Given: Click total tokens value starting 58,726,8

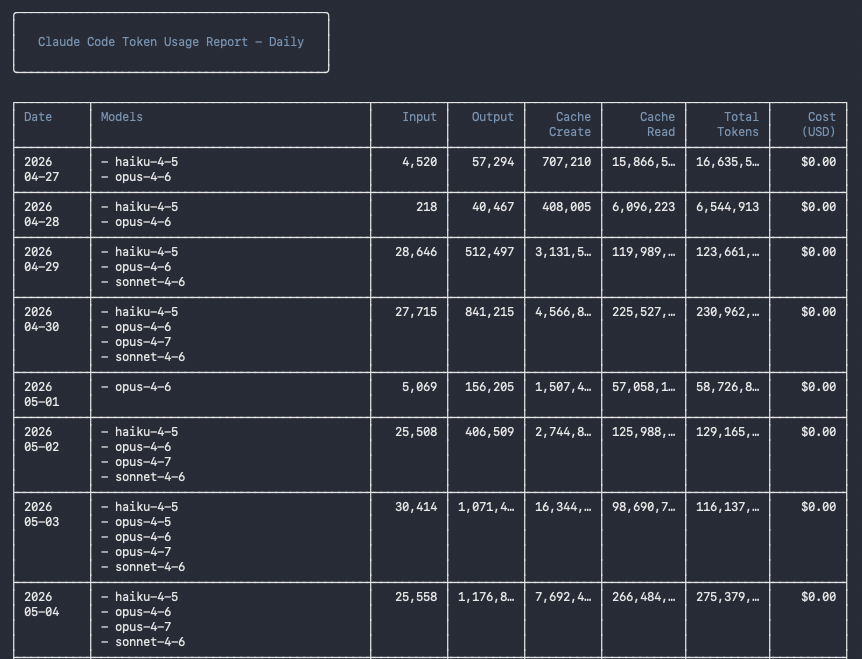Looking at the screenshot, I should pos(727,387).
